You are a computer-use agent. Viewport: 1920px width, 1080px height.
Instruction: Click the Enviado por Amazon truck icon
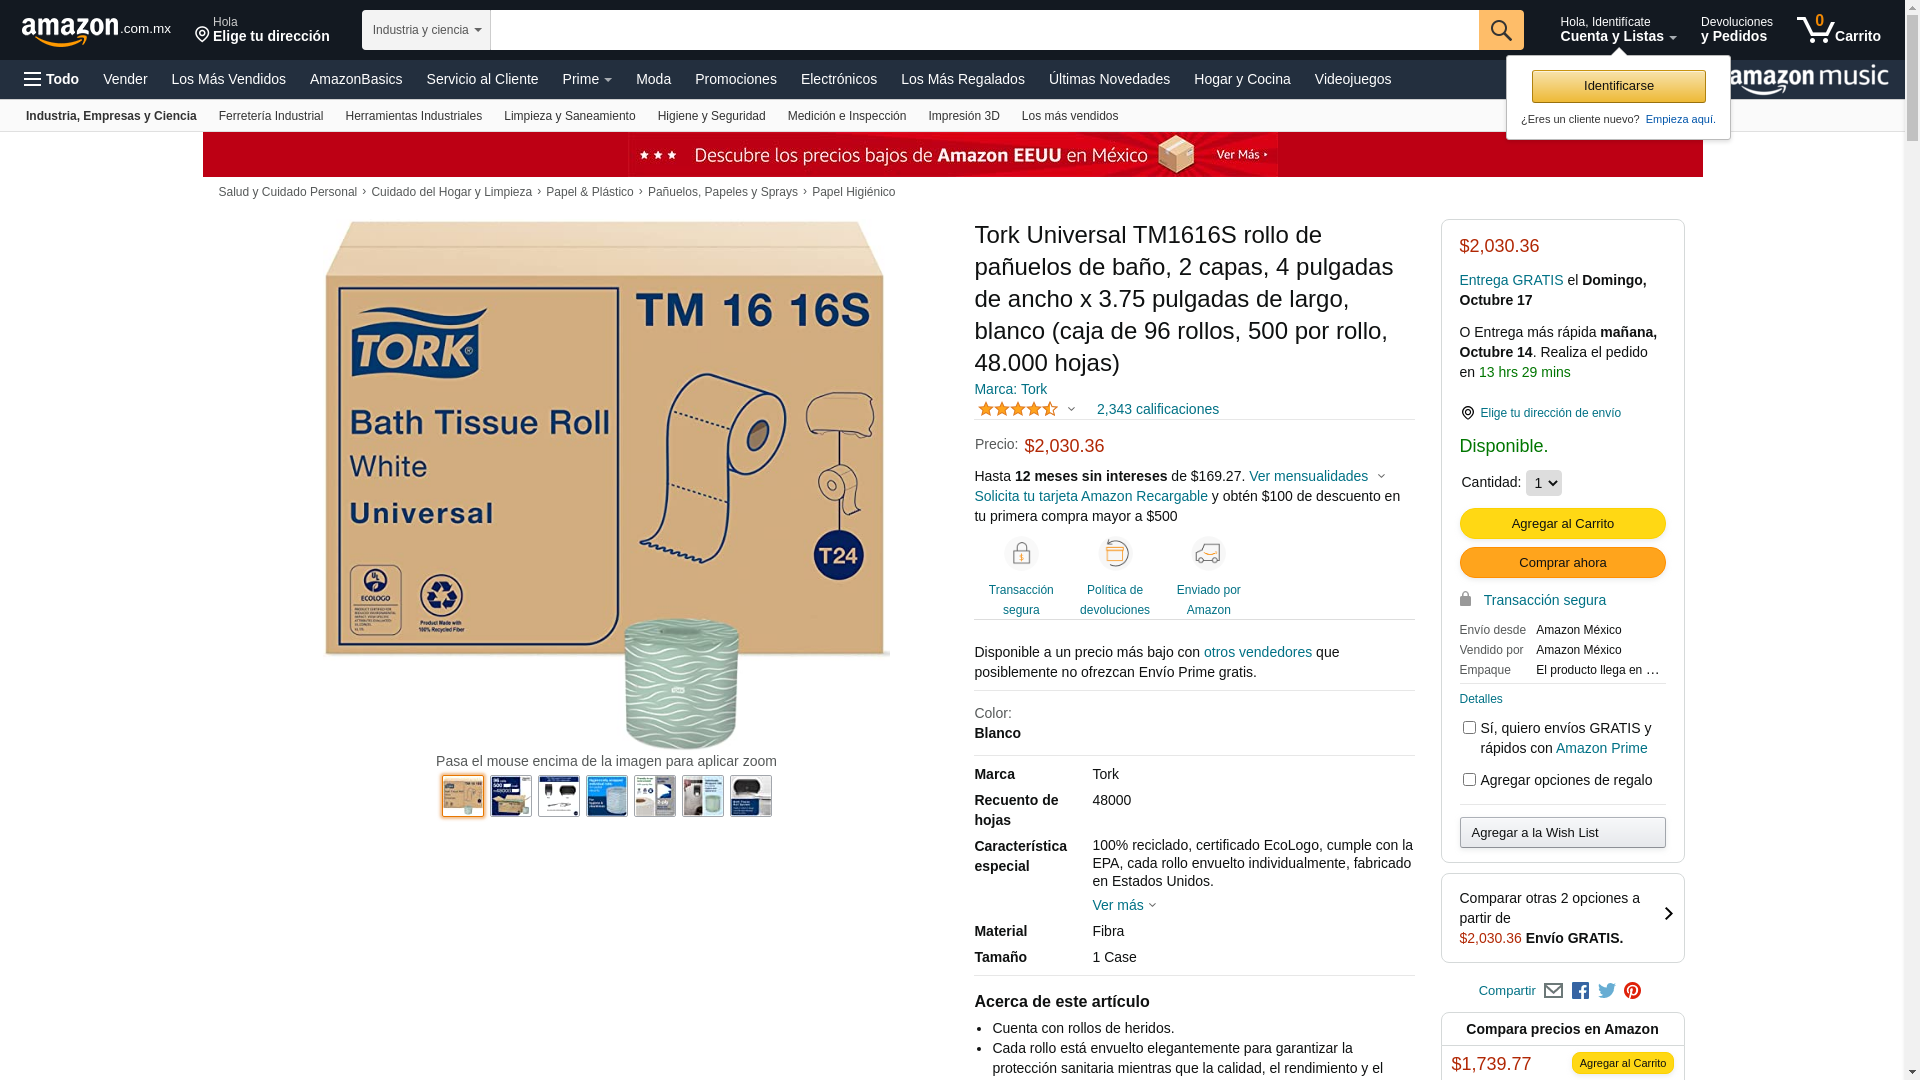(1208, 553)
